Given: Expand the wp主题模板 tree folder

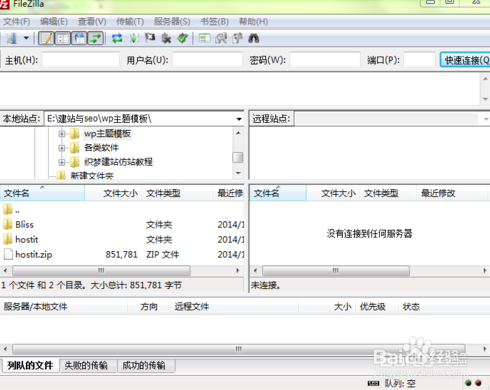Looking at the screenshot, I should [62, 134].
